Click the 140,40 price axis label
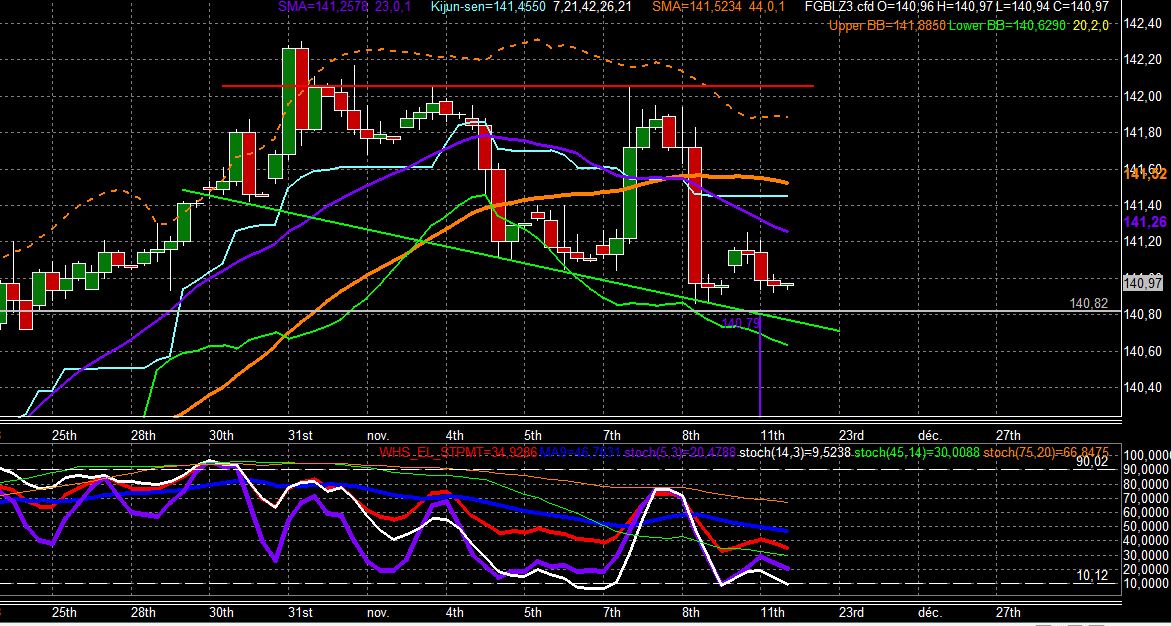Screen dimensions: 1171x626 point(1143,387)
